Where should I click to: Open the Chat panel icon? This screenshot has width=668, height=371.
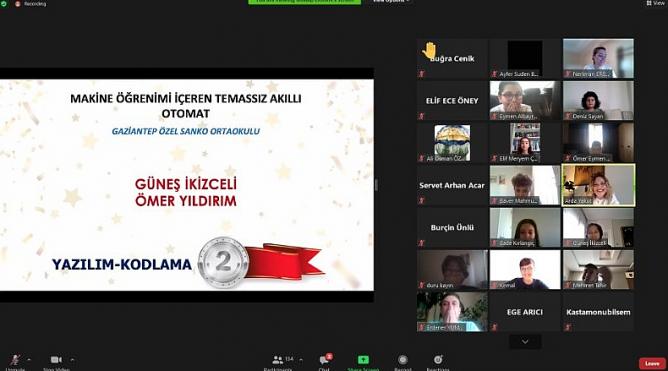[324, 360]
